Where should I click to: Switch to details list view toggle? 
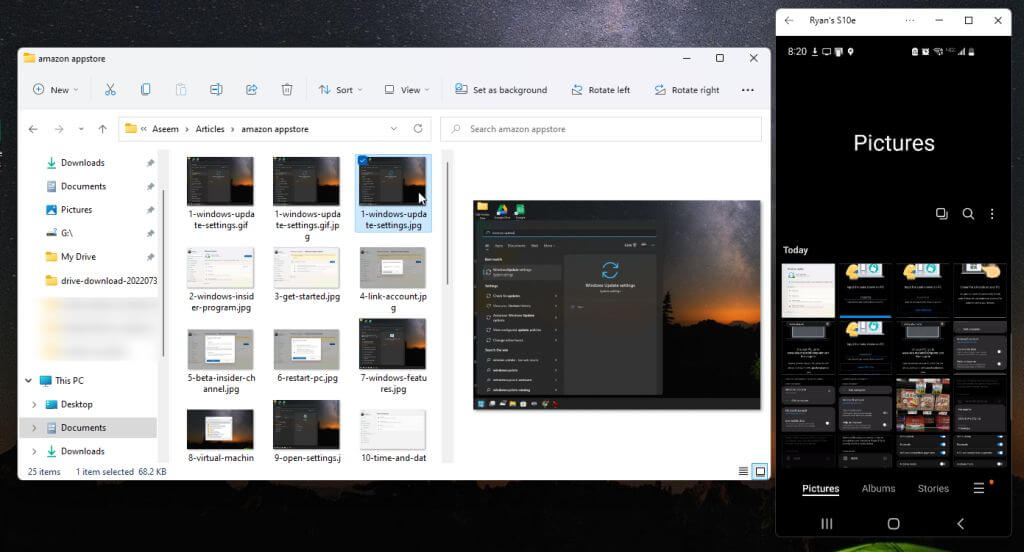tap(743, 471)
